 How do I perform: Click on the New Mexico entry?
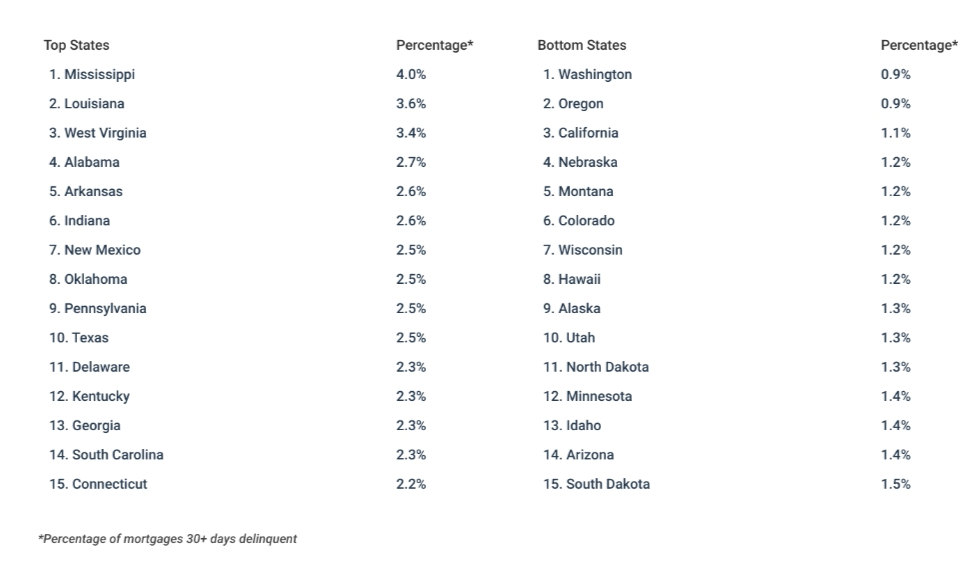(x=94, y=250)
